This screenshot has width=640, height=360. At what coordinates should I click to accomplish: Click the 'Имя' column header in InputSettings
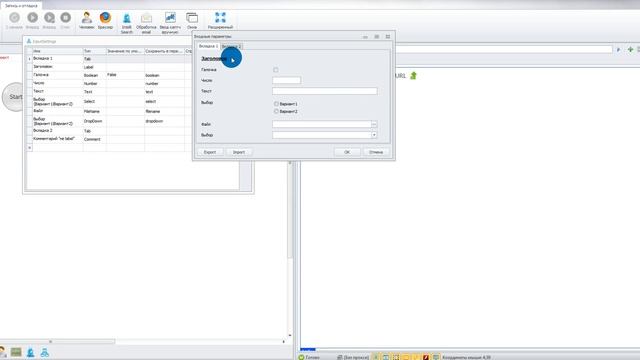(x=58, y=51)
